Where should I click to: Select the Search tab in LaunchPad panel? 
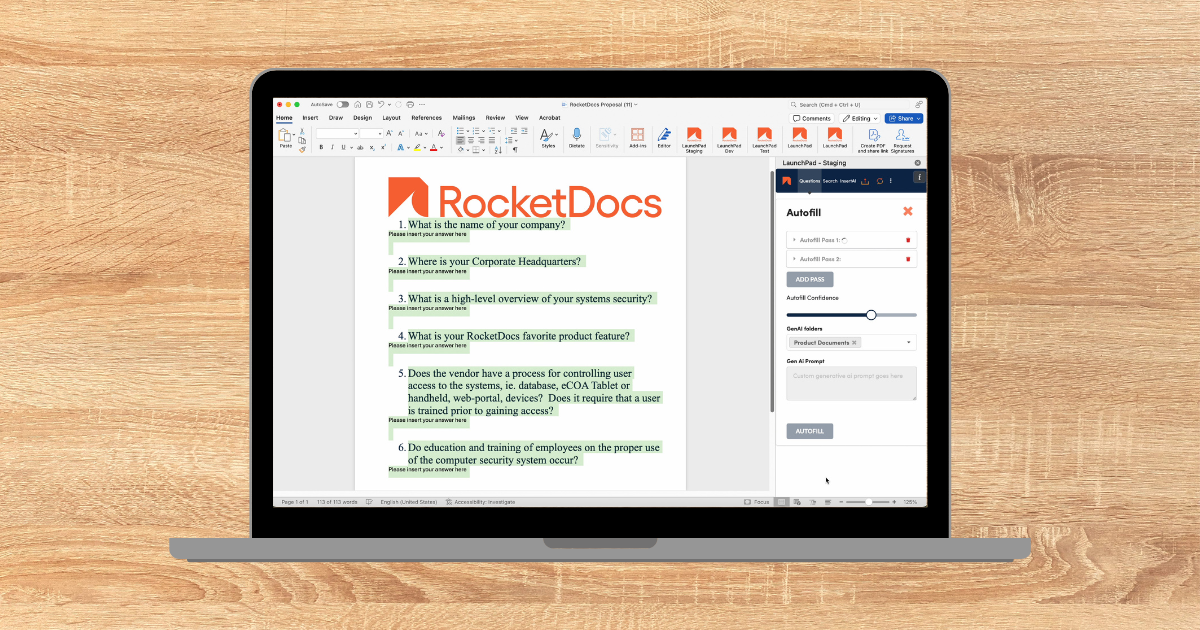[830, 181]
